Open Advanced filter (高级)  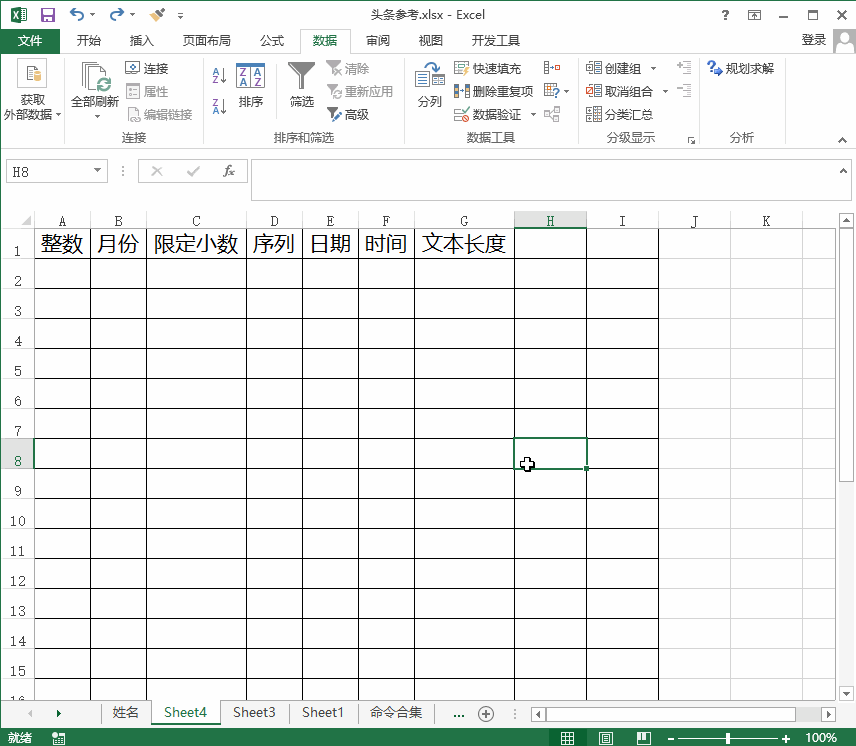pyautogui.click(x=348, y=114)
